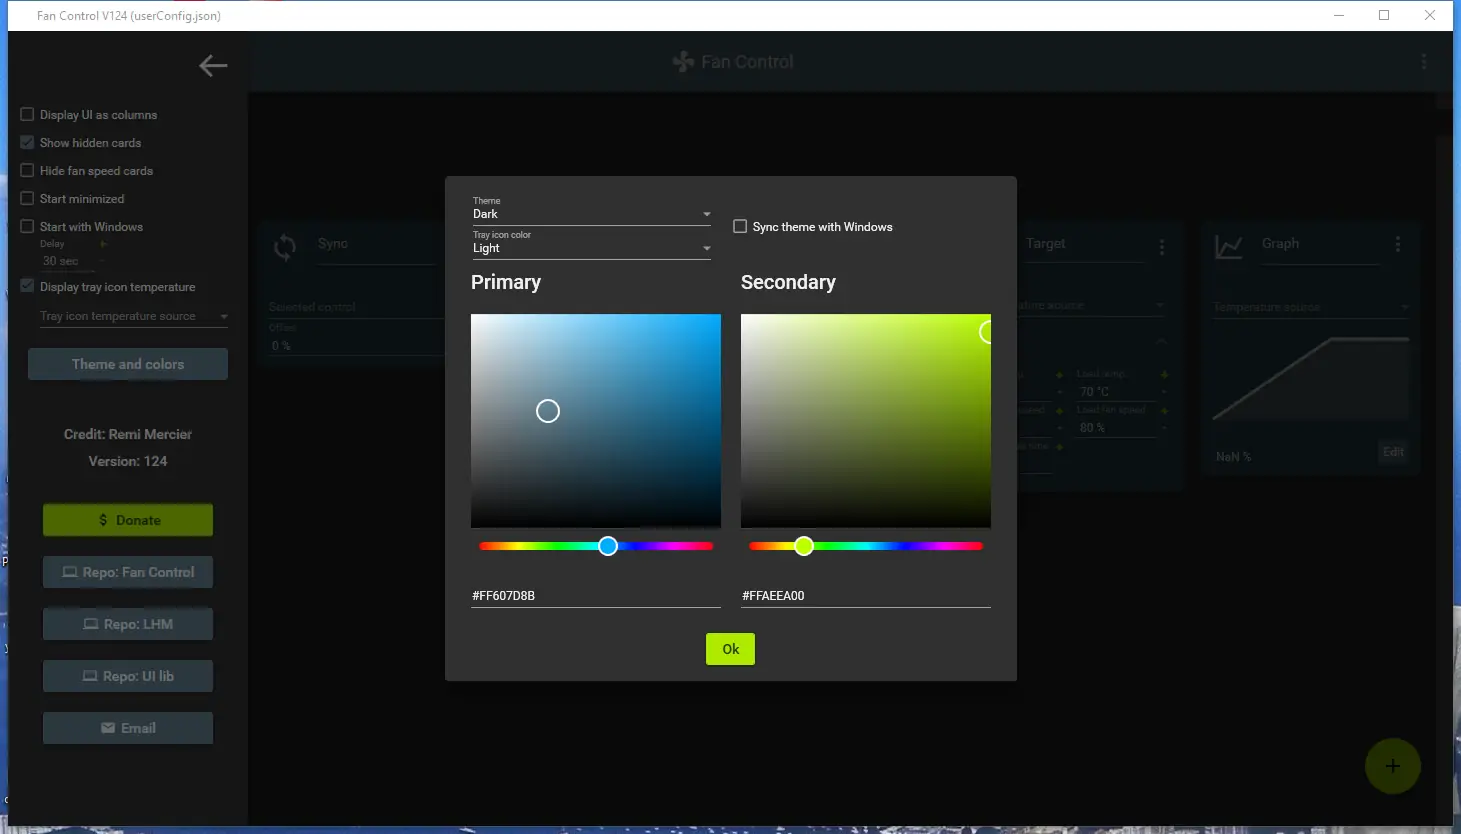Click the round plus add button

tap(1393, 766)
